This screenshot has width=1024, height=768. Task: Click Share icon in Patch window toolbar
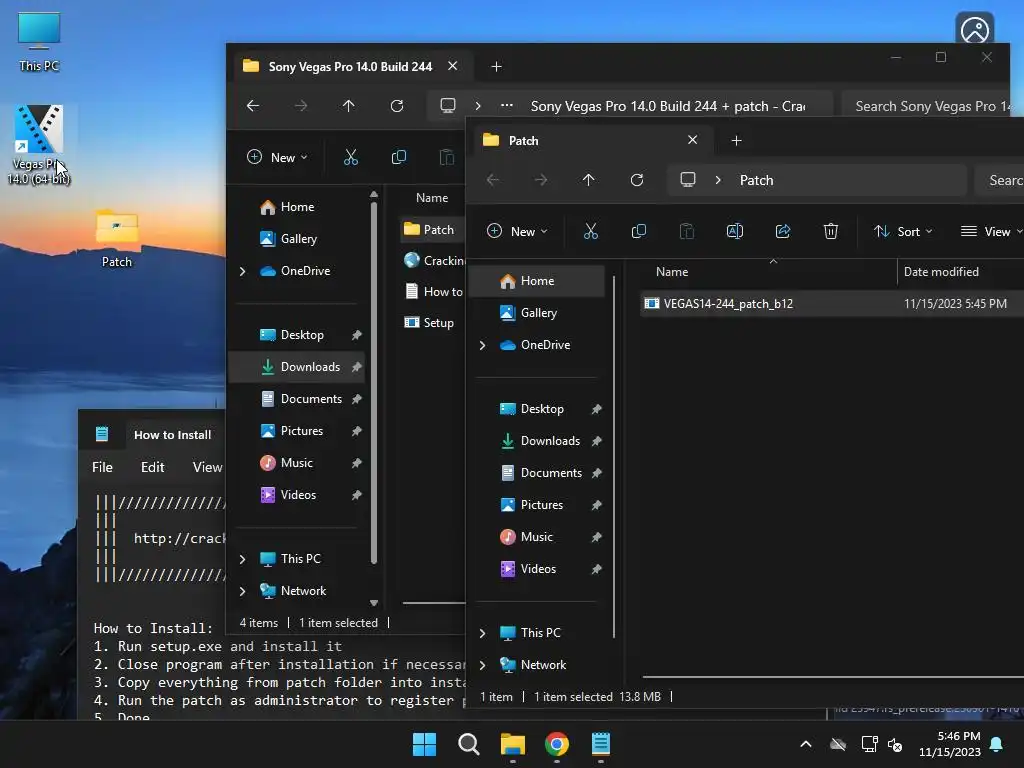782,231
